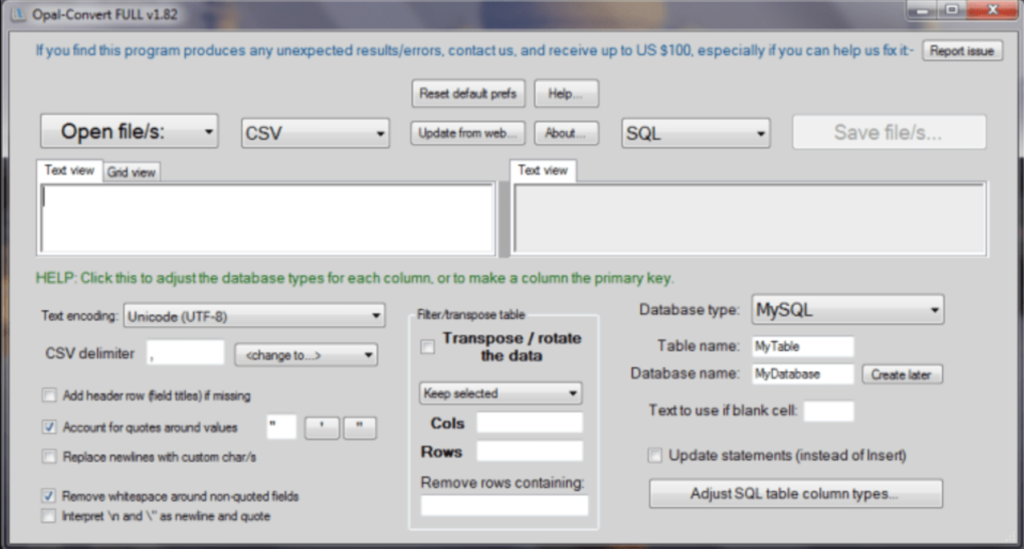
Task: Click Reset default prefs button
Action: [469, 94]
